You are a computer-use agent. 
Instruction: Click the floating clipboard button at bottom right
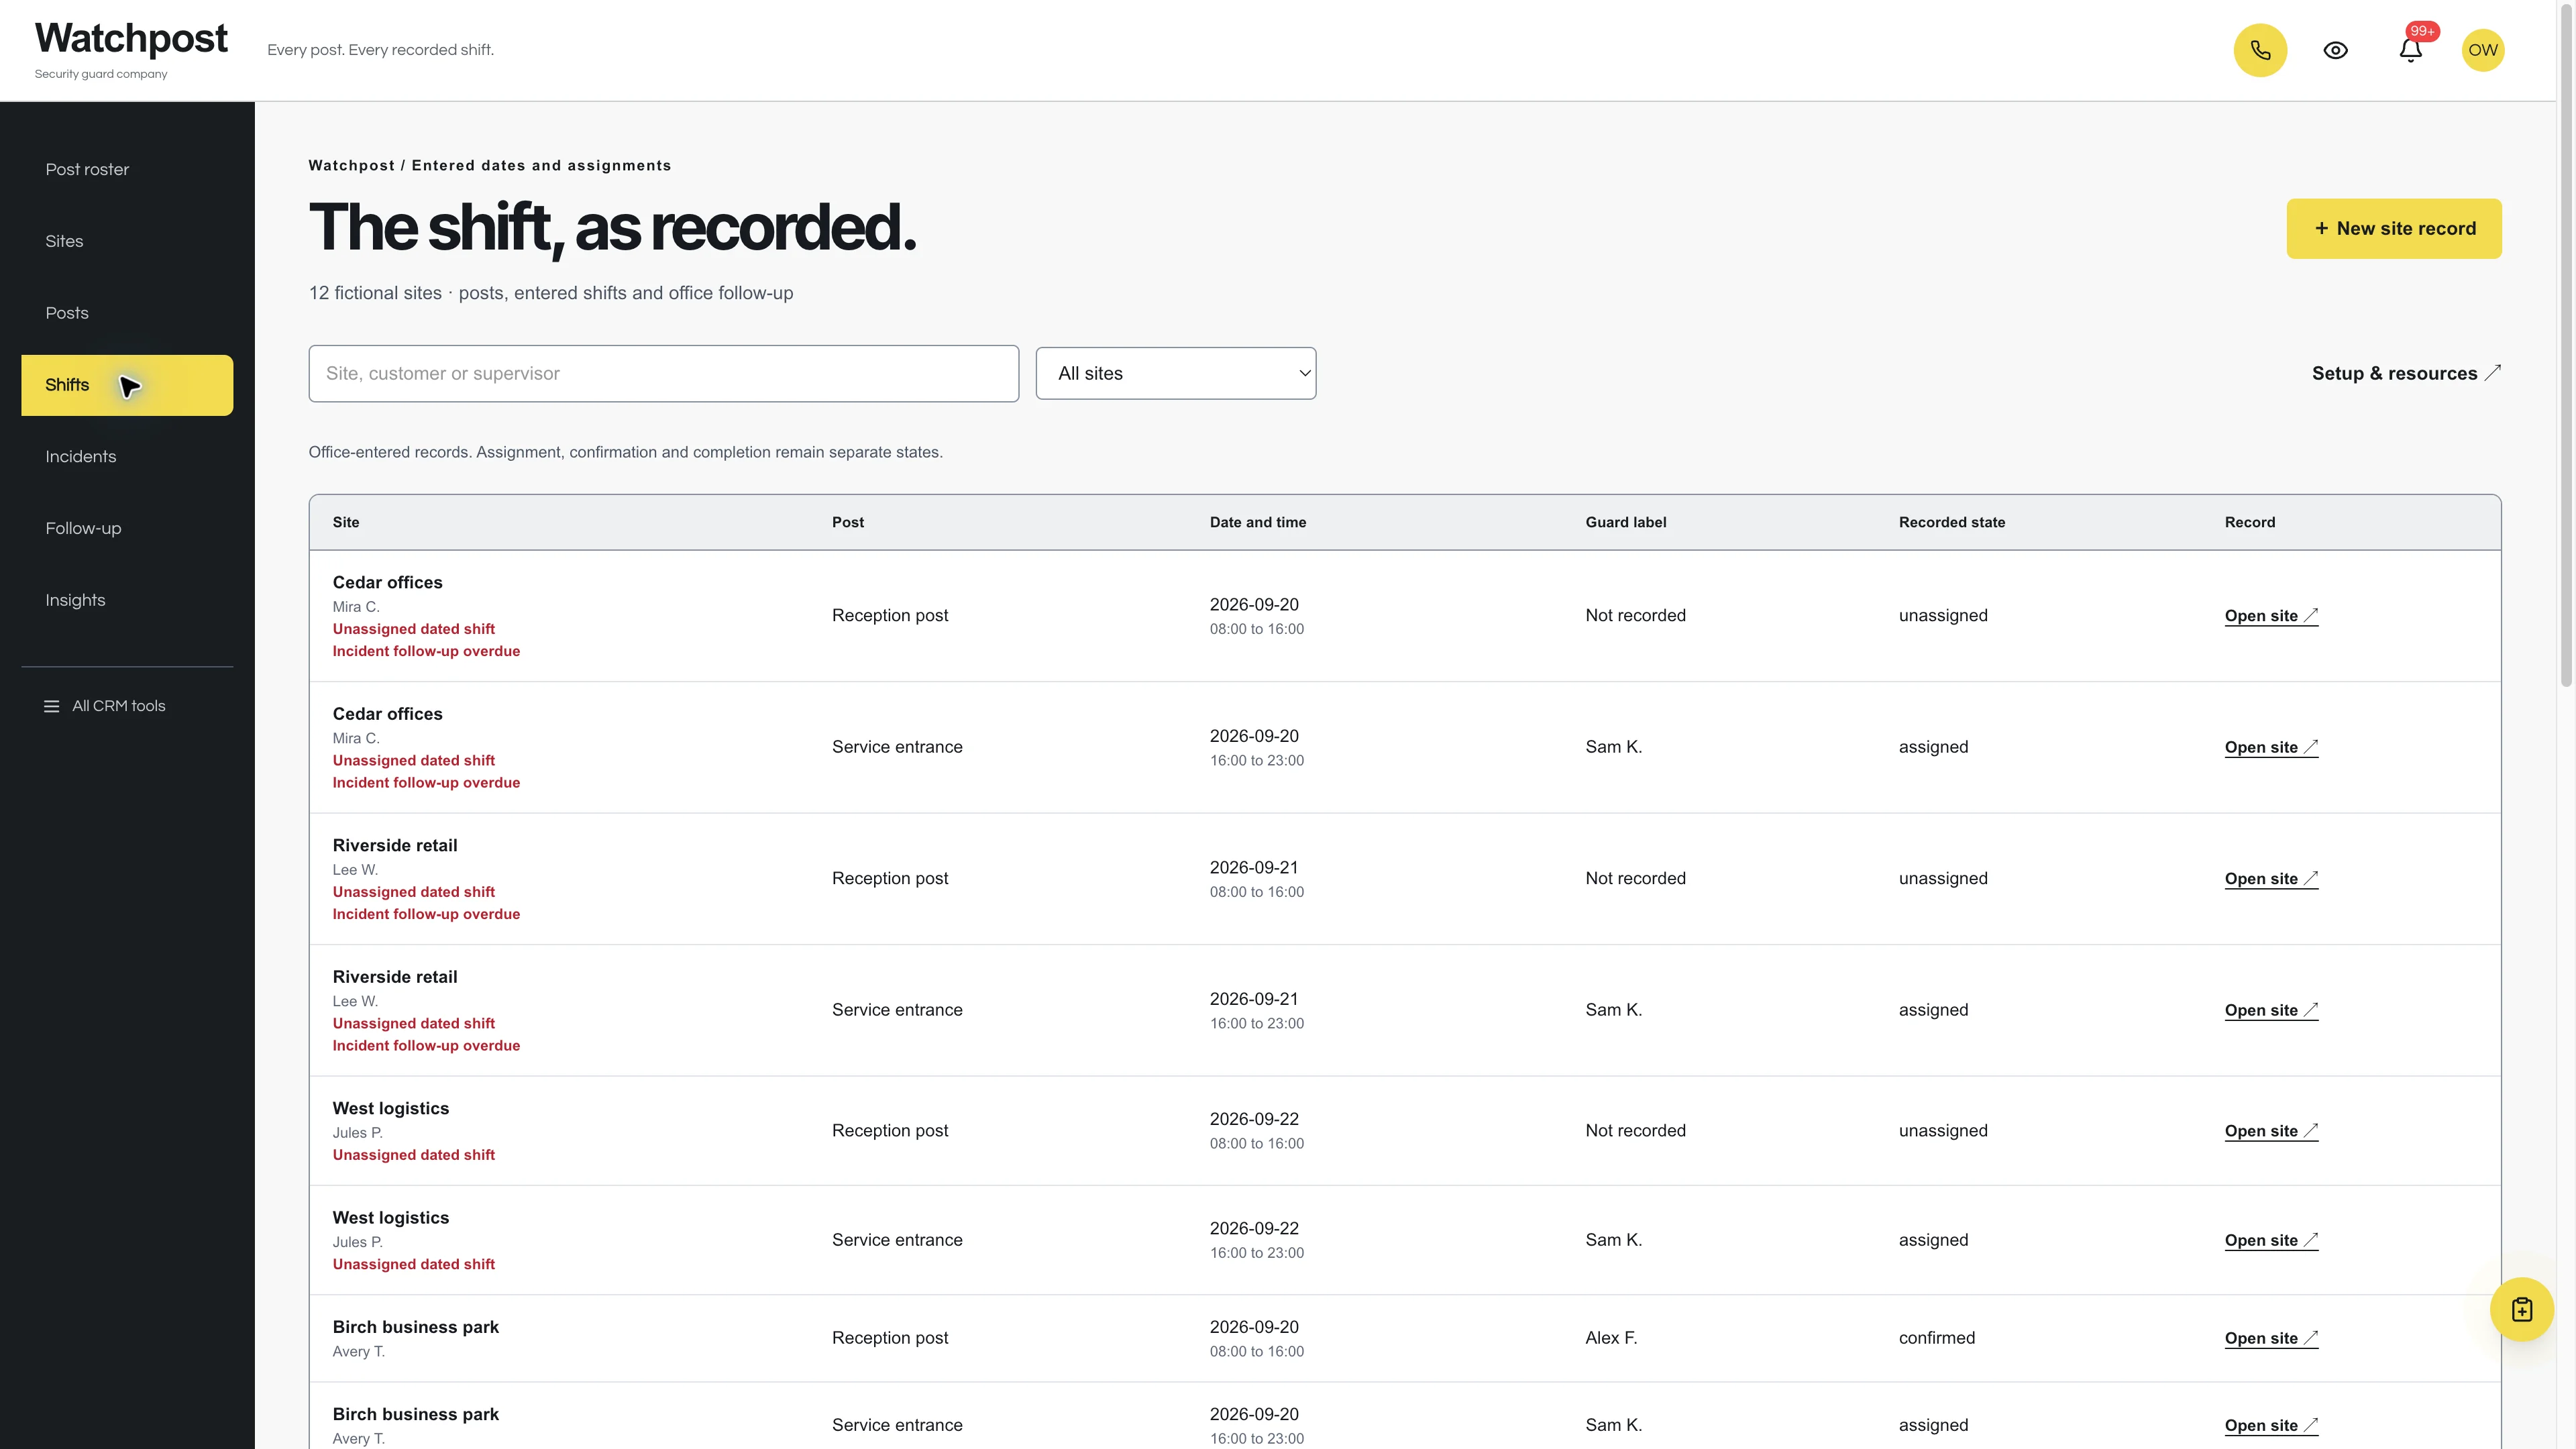pyautogui.click(x=2521, y=1309)
